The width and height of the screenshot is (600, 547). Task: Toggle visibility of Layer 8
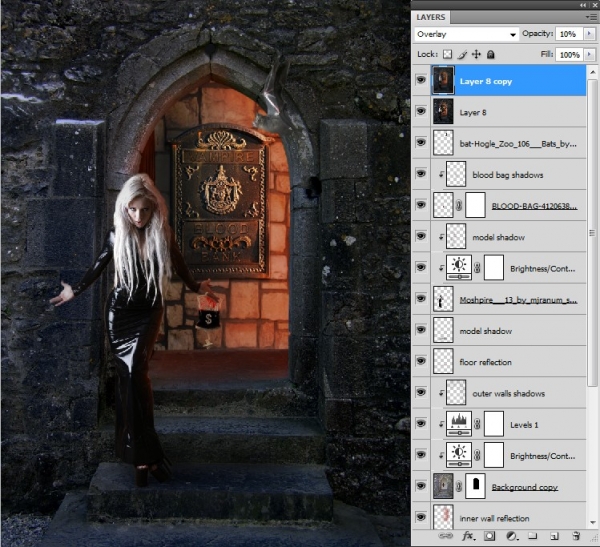pyautogui.click(x=421, y=111)
